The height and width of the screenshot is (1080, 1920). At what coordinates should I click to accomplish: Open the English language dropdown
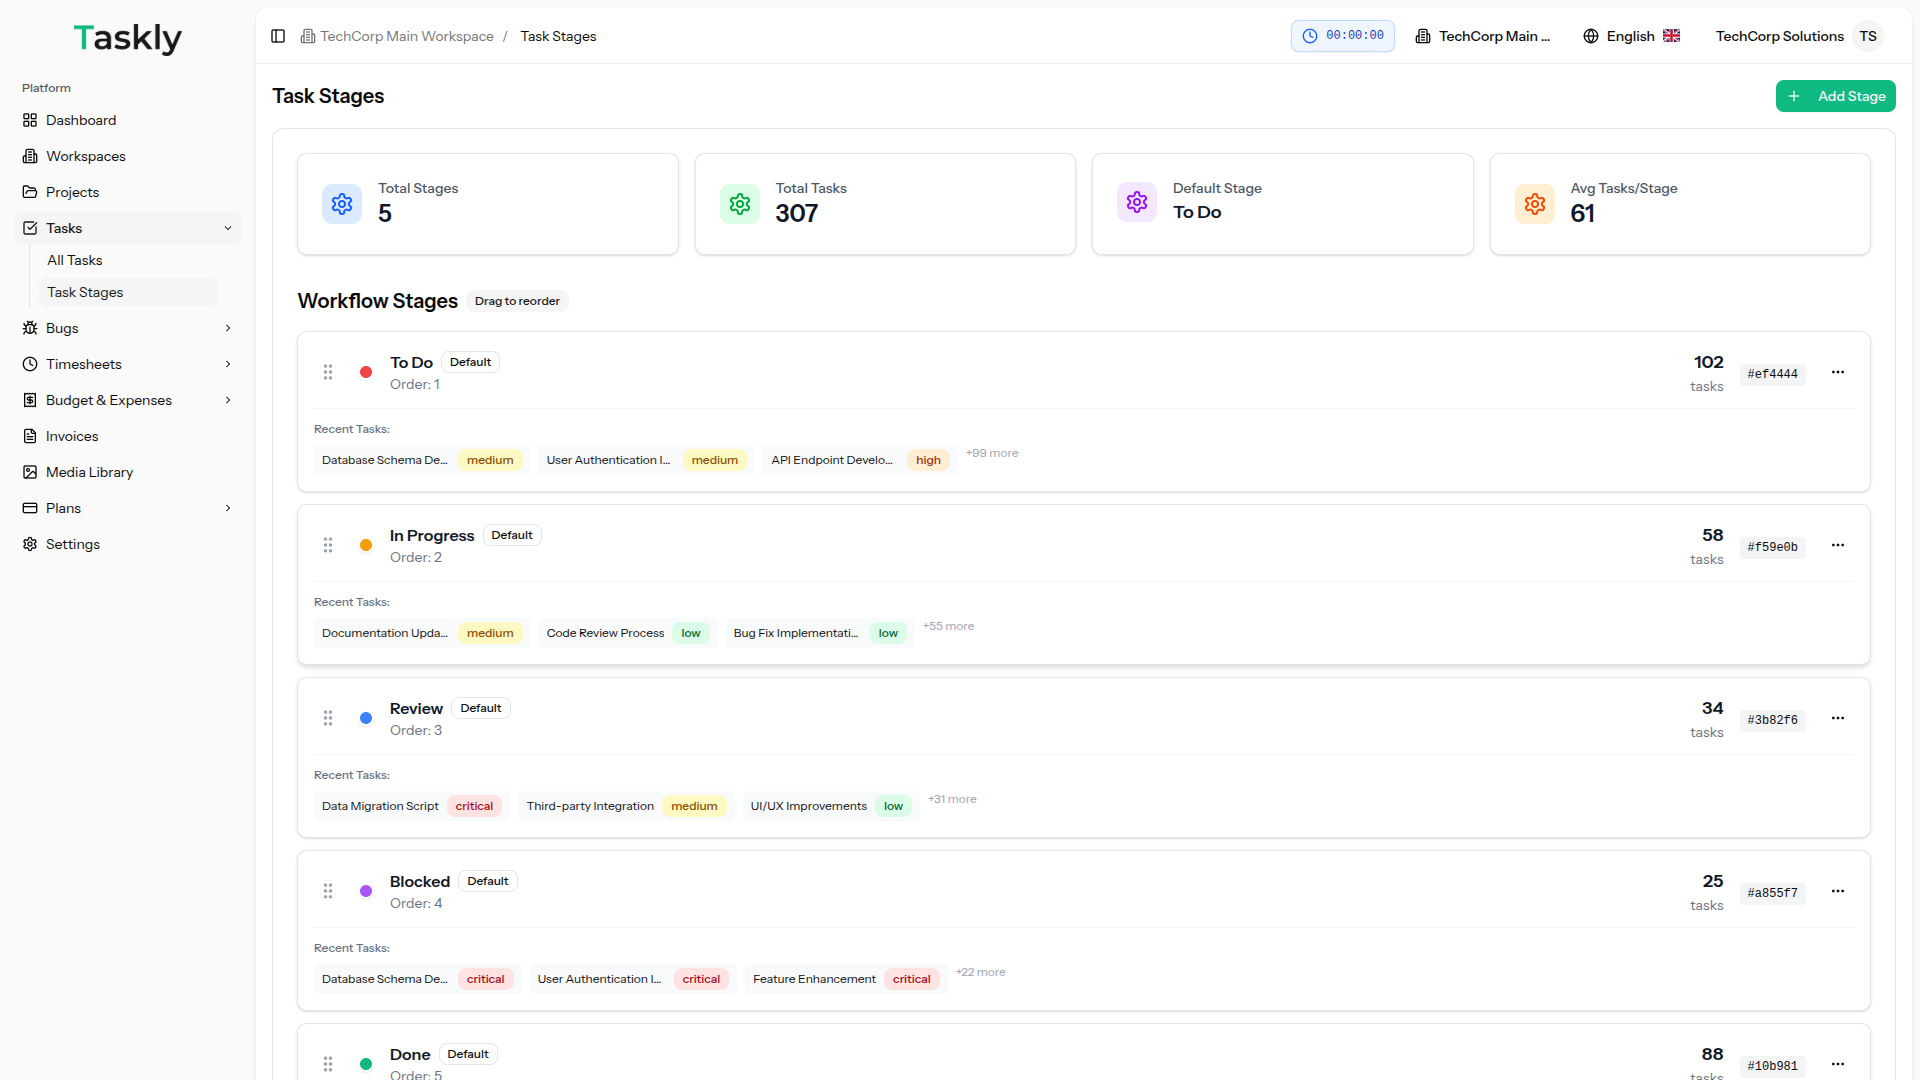[1631, 36]
